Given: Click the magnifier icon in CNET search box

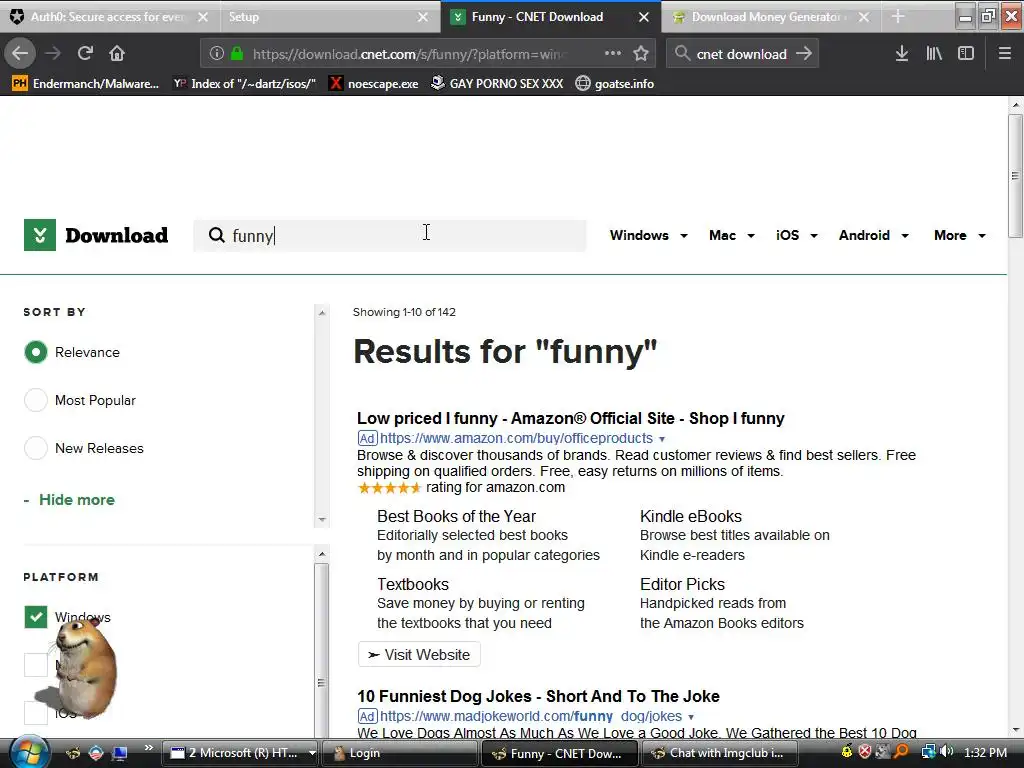Looking at the screenshot, I should coord(217,235).
